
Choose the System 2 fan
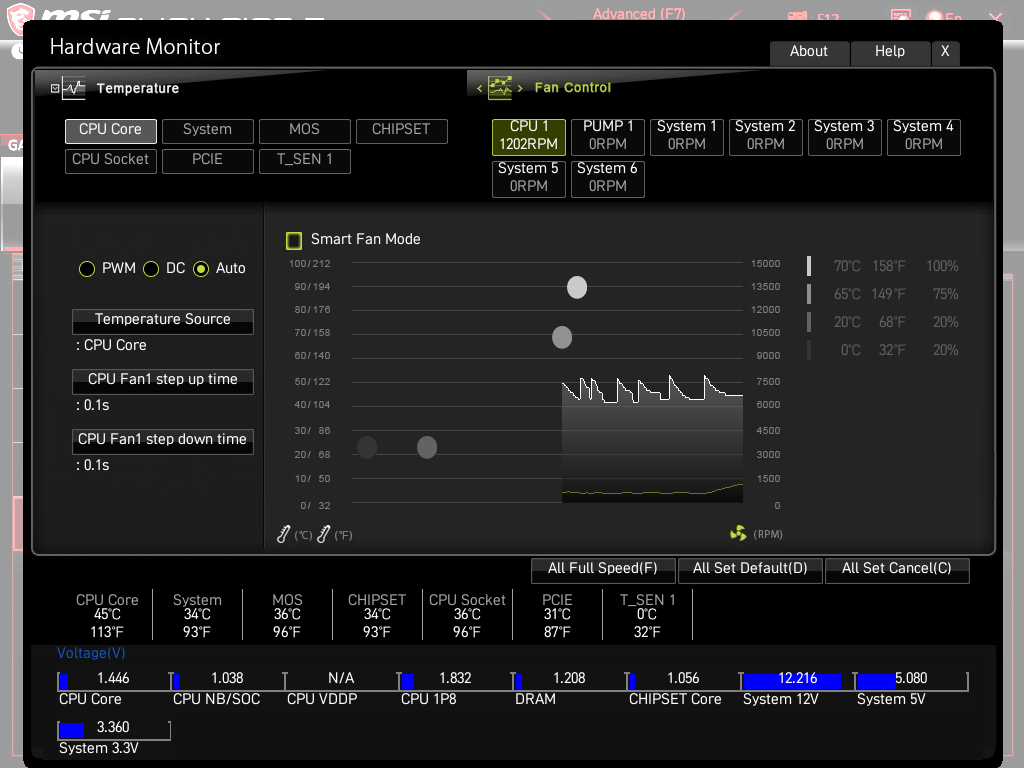point(765,136)
